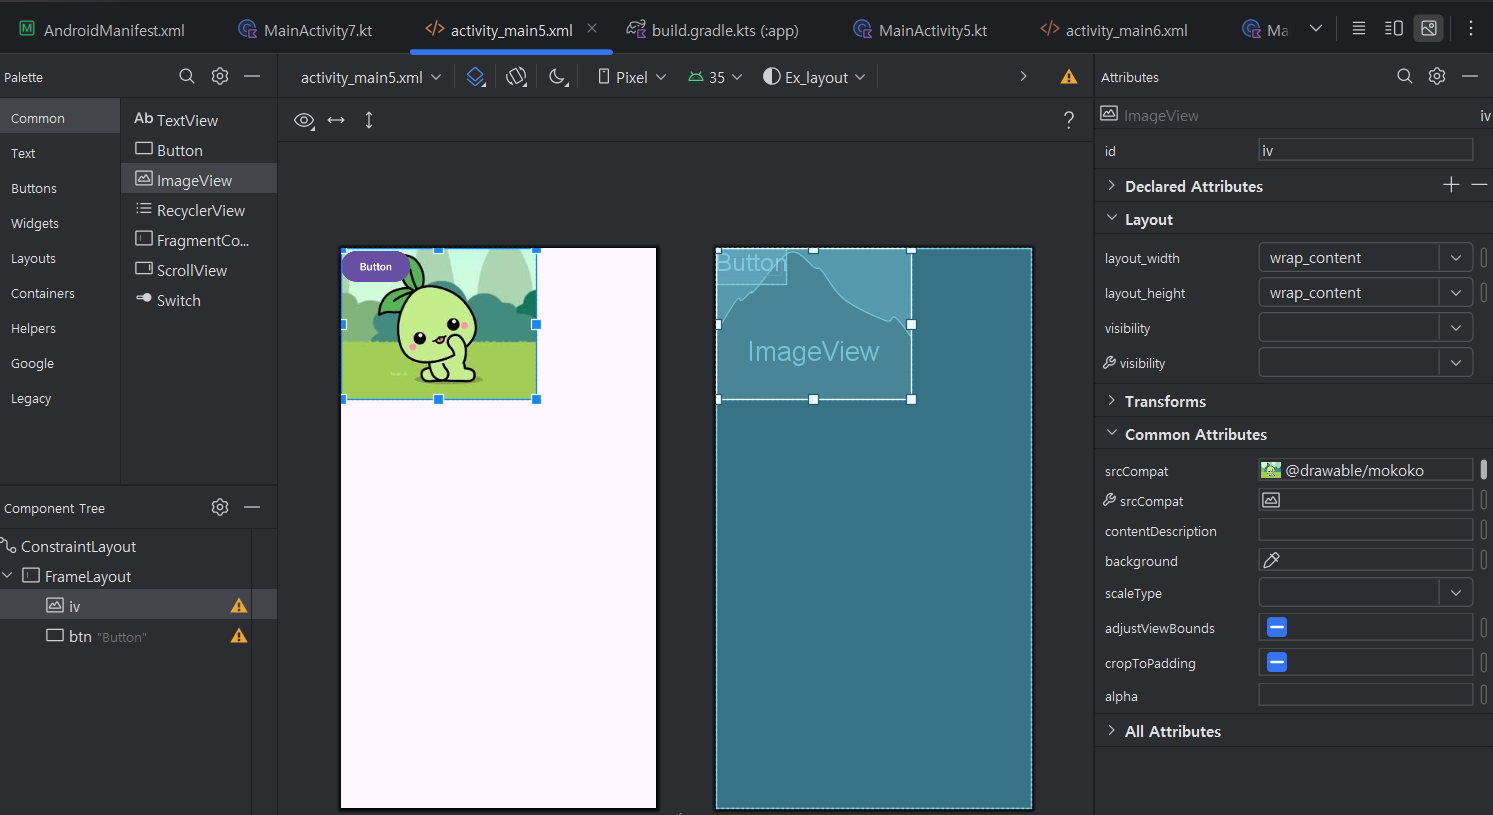Open Component Tree settings gear
Image resolution: width=1493 pixels, height=815 pixels.
point(220,508)
